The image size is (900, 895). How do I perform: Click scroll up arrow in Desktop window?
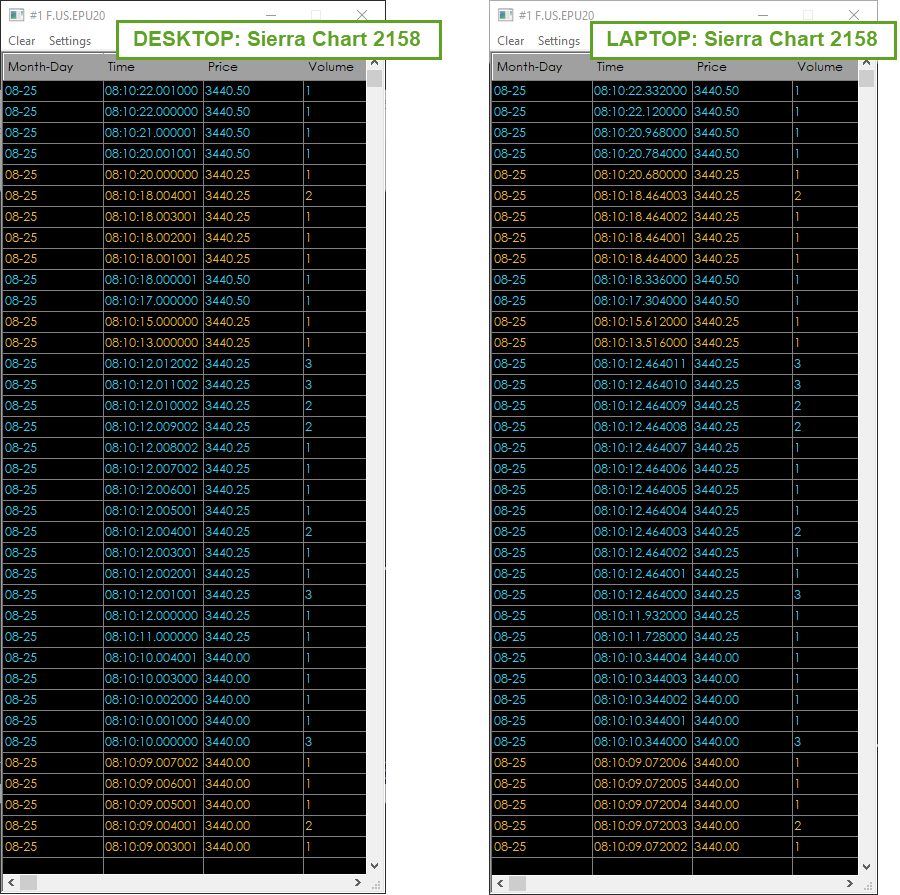(x=375, y=63)
